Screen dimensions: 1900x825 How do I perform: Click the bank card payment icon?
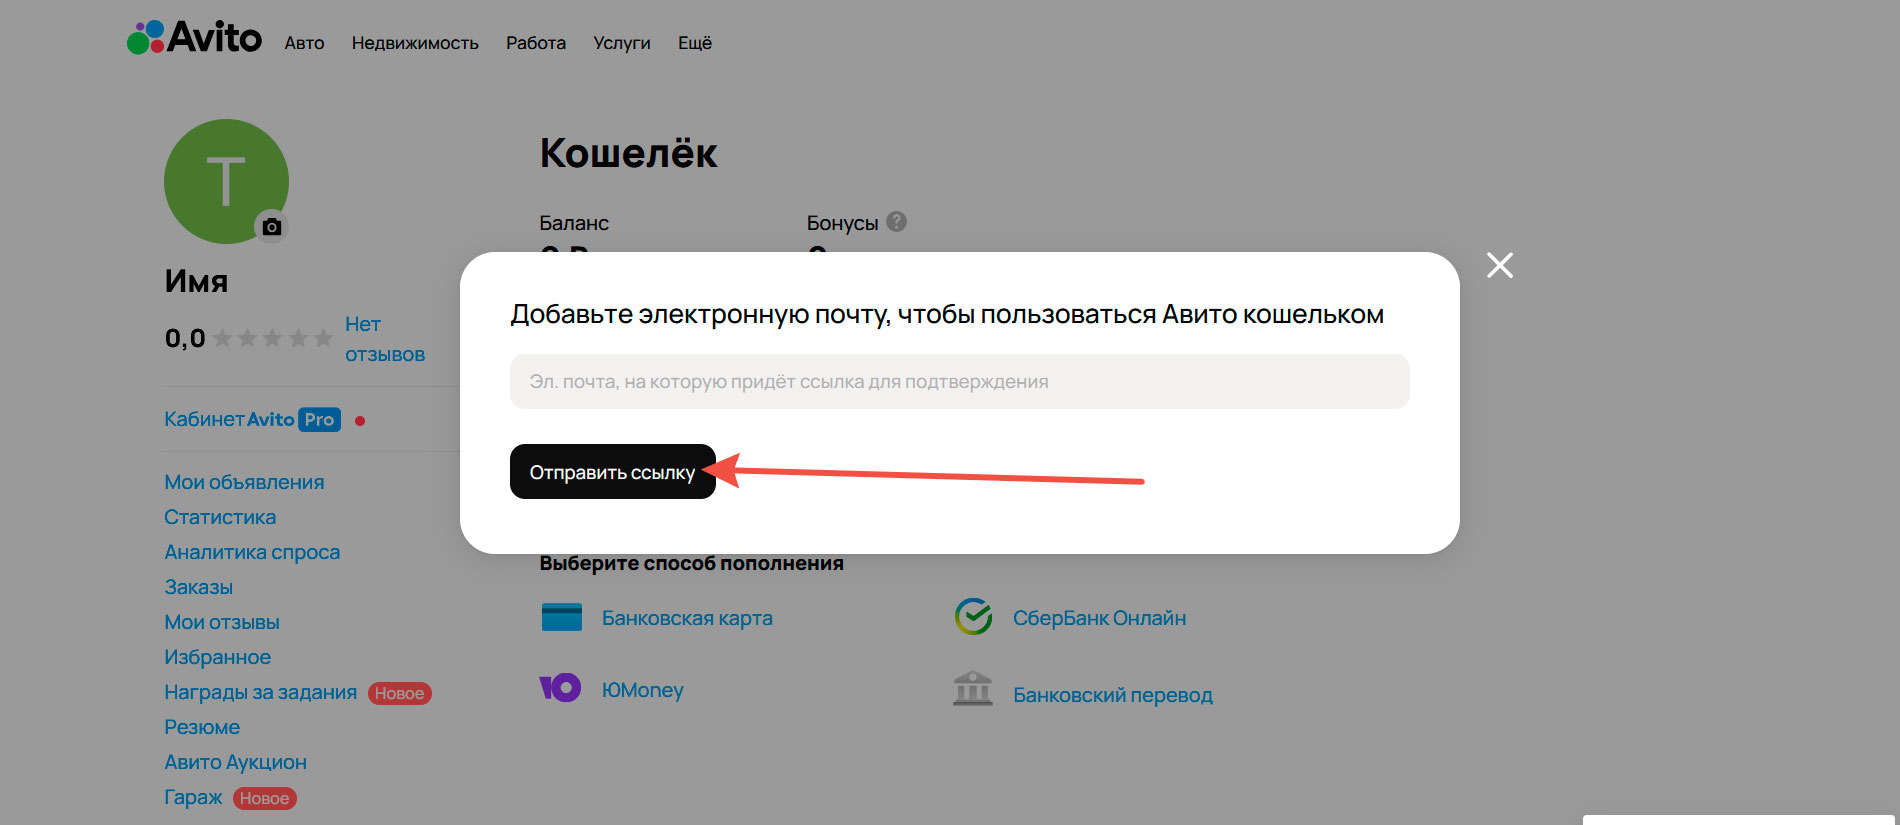[x=561, y=617]
